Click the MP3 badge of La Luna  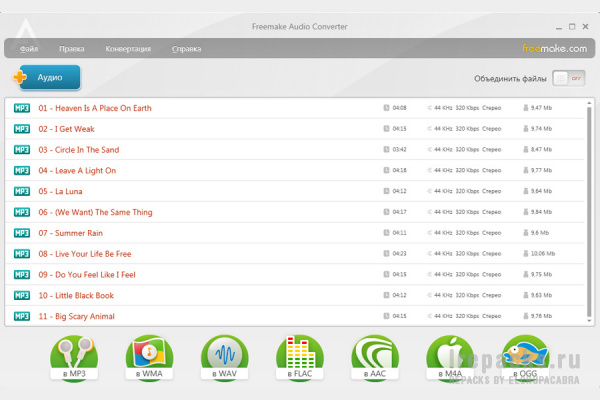(x=22, y=191)
